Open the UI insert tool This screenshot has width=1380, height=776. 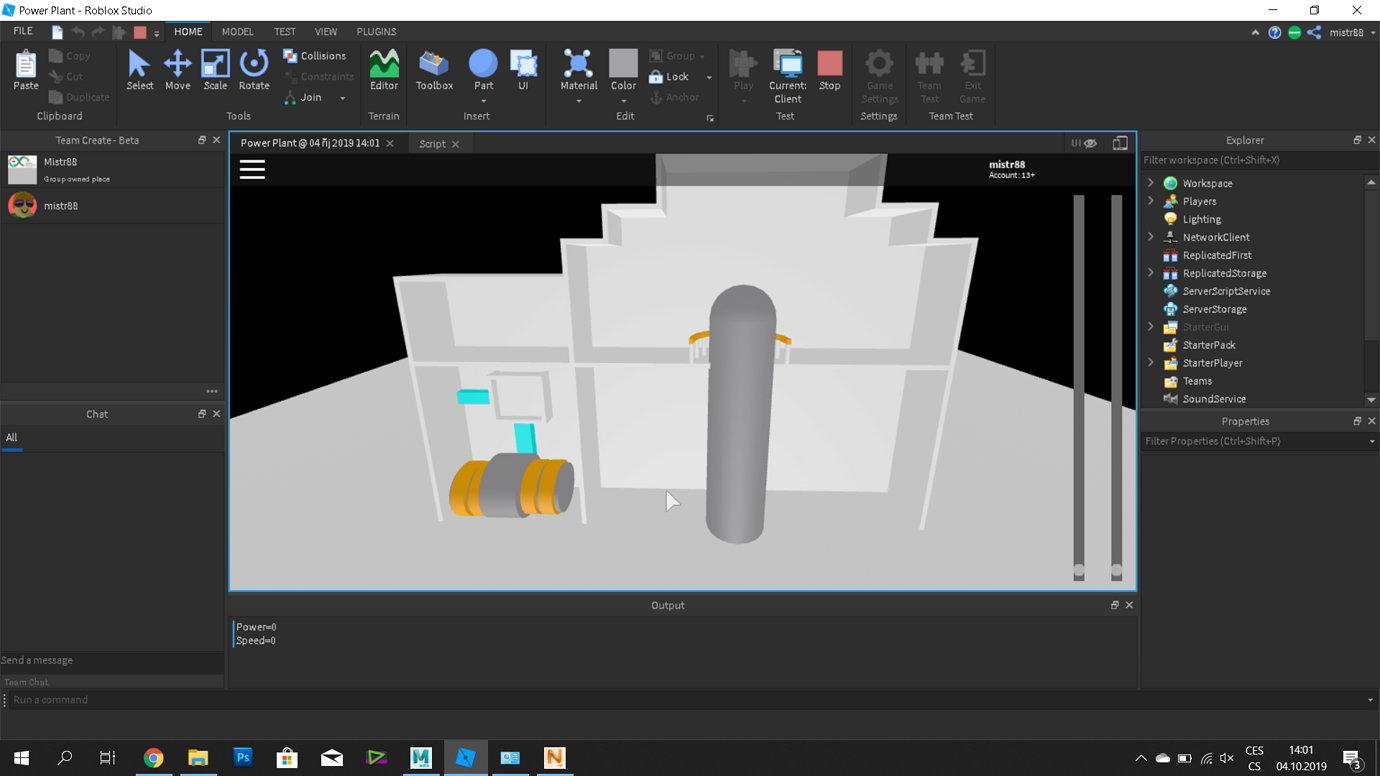(523, 70)
